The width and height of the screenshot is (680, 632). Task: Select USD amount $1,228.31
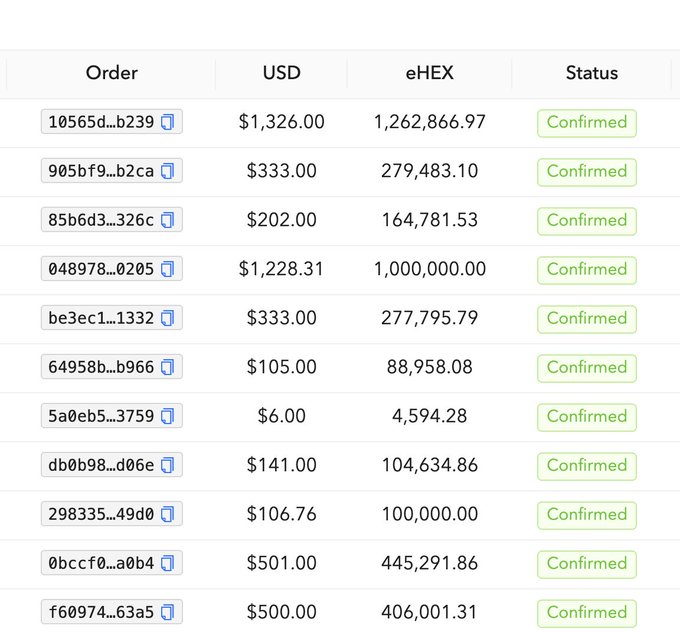click(281, 269)
